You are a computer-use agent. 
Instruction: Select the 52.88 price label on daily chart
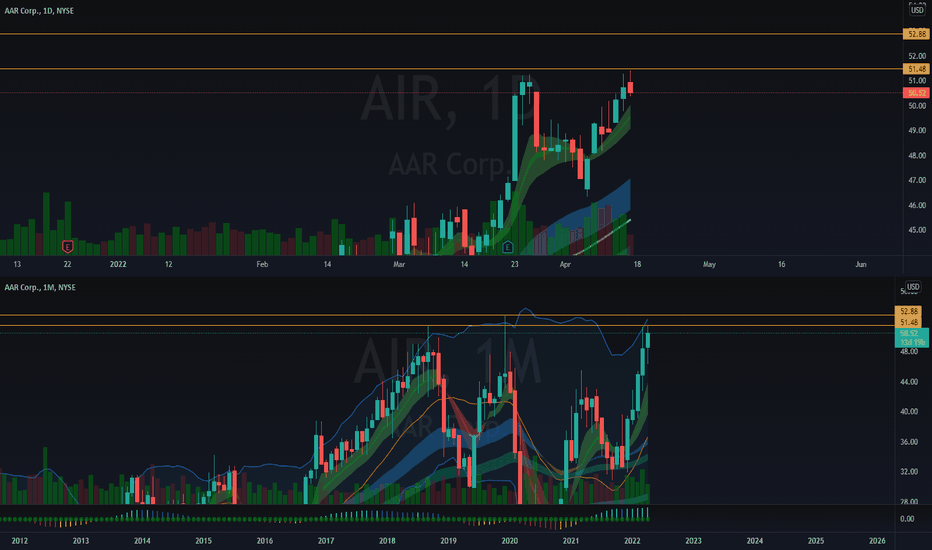coord(916,34)
